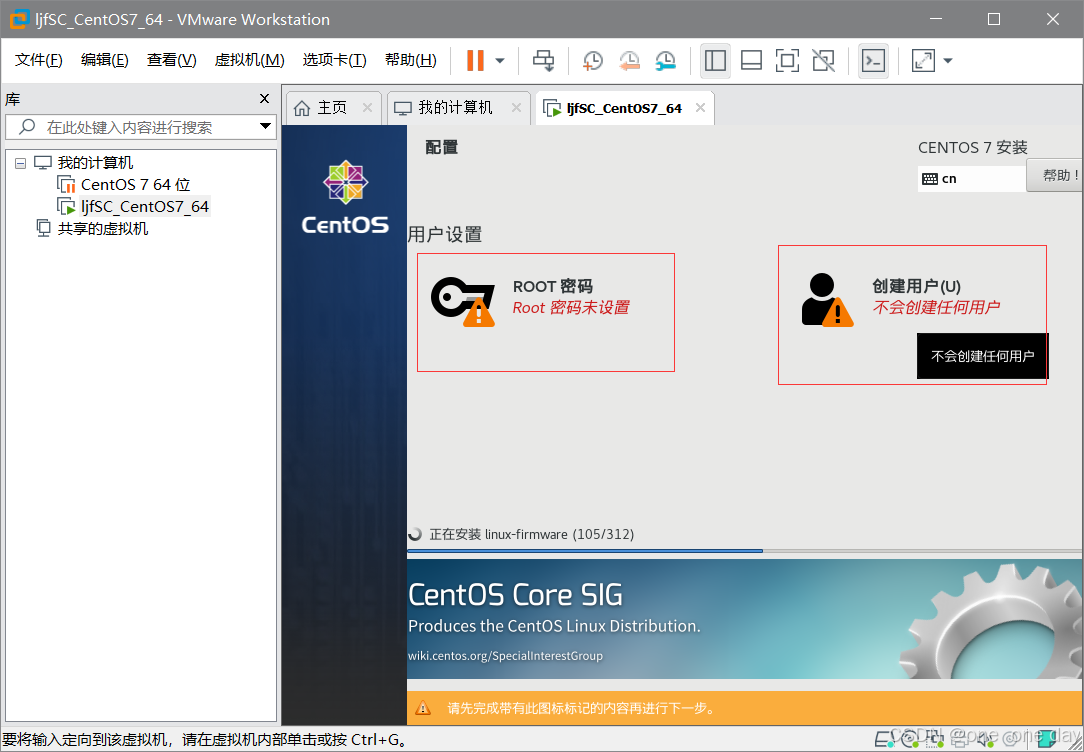Viewport: 1084px width, 752px height.
Task: Open the 文件(F) menu
Action: pyautogui.click(x=39, y=60)
